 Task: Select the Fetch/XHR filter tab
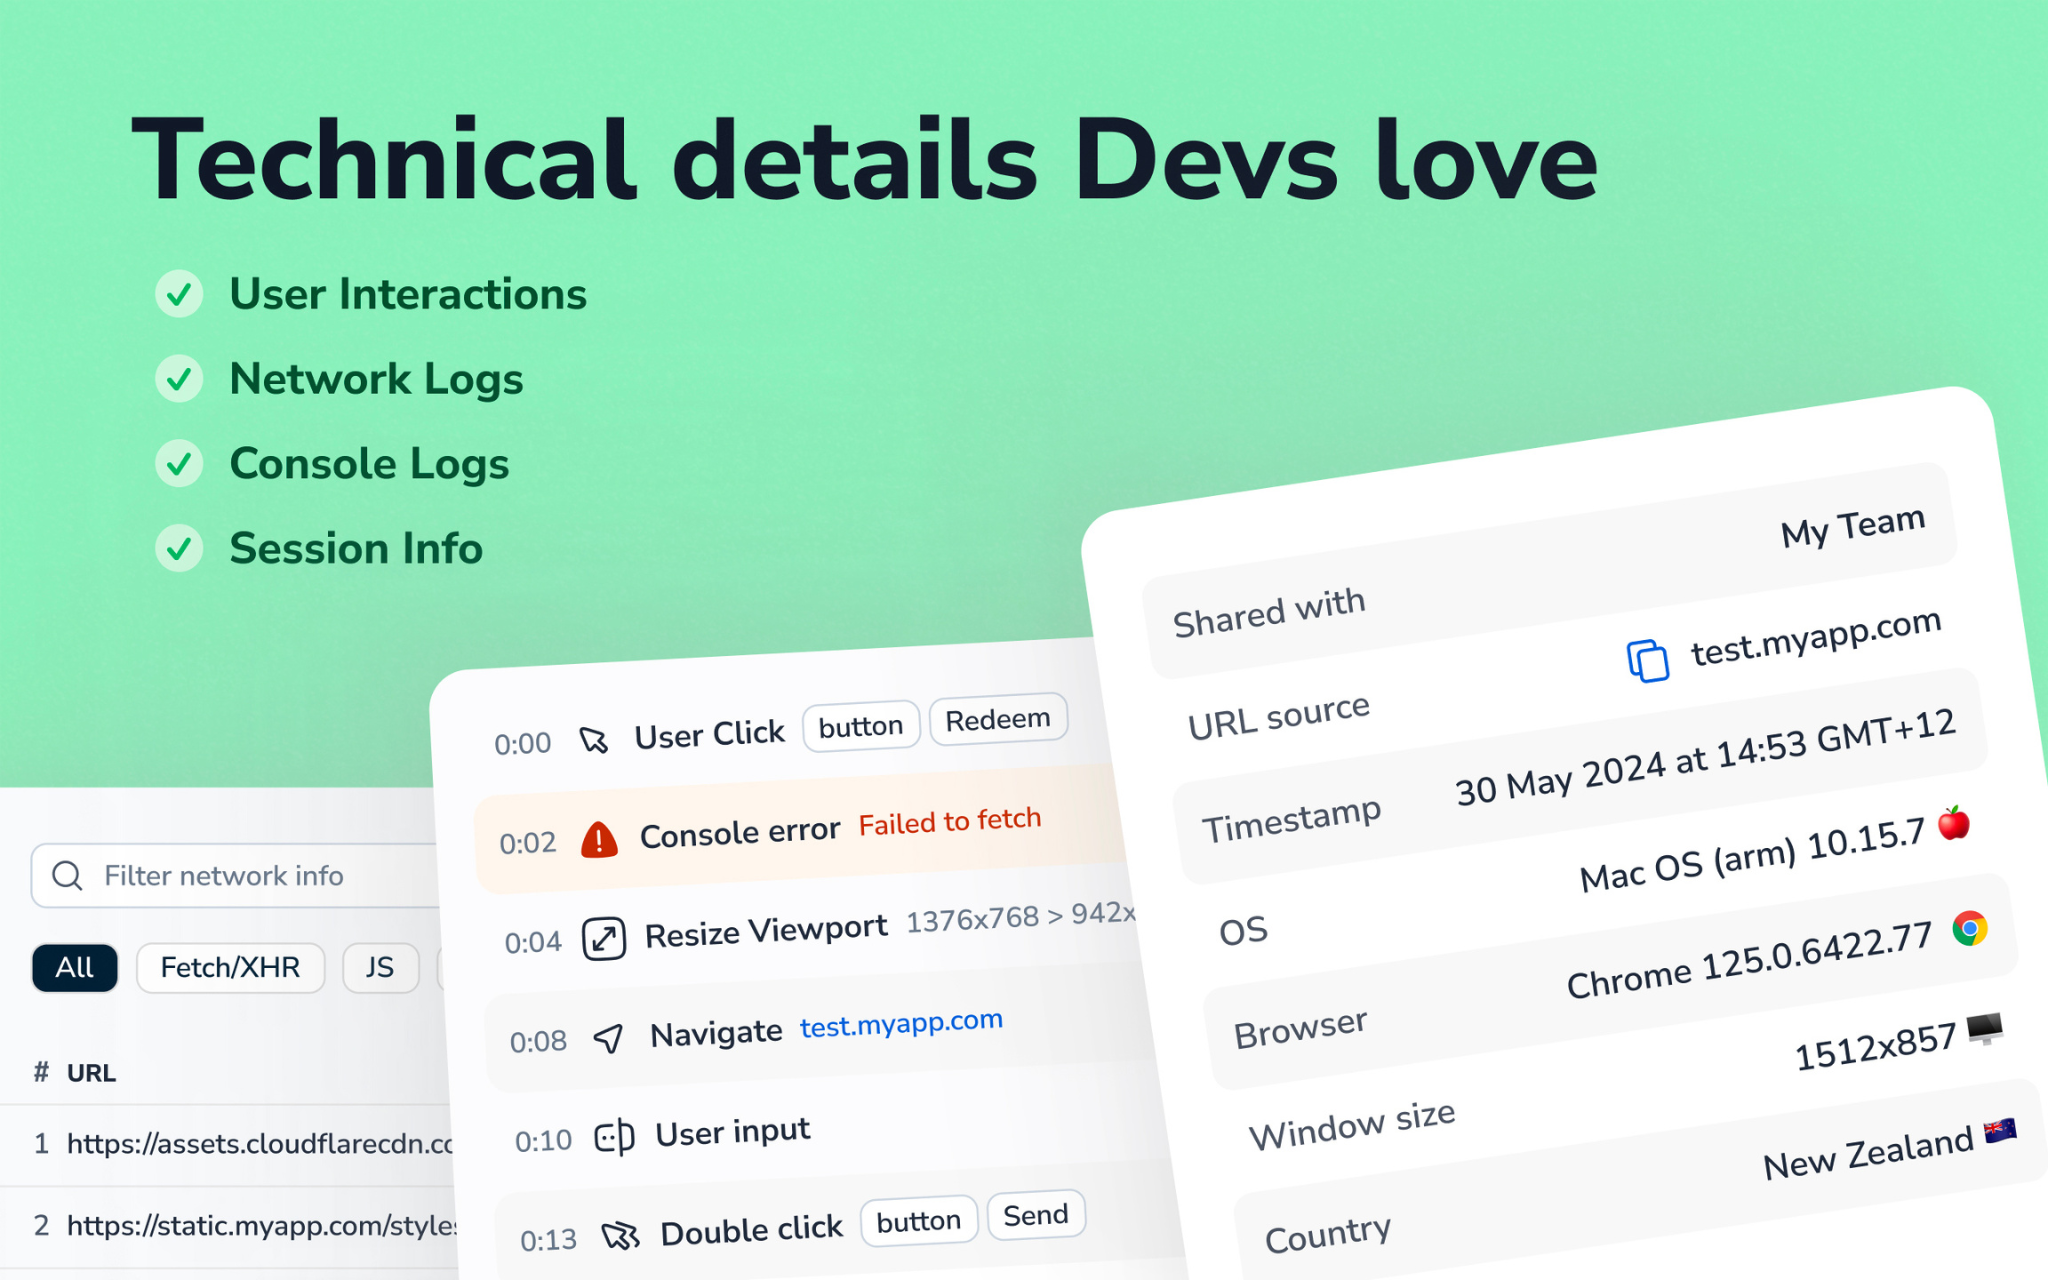tap(230, 968)
